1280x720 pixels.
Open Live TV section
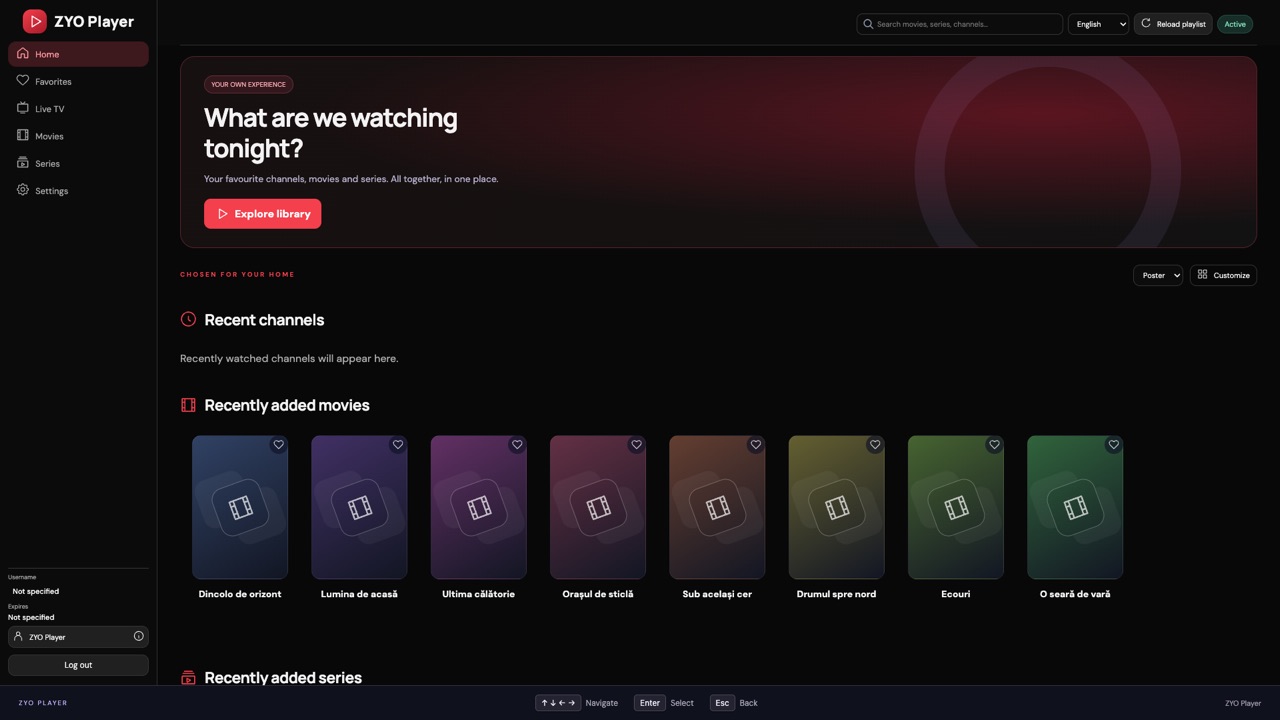[78, 108]
